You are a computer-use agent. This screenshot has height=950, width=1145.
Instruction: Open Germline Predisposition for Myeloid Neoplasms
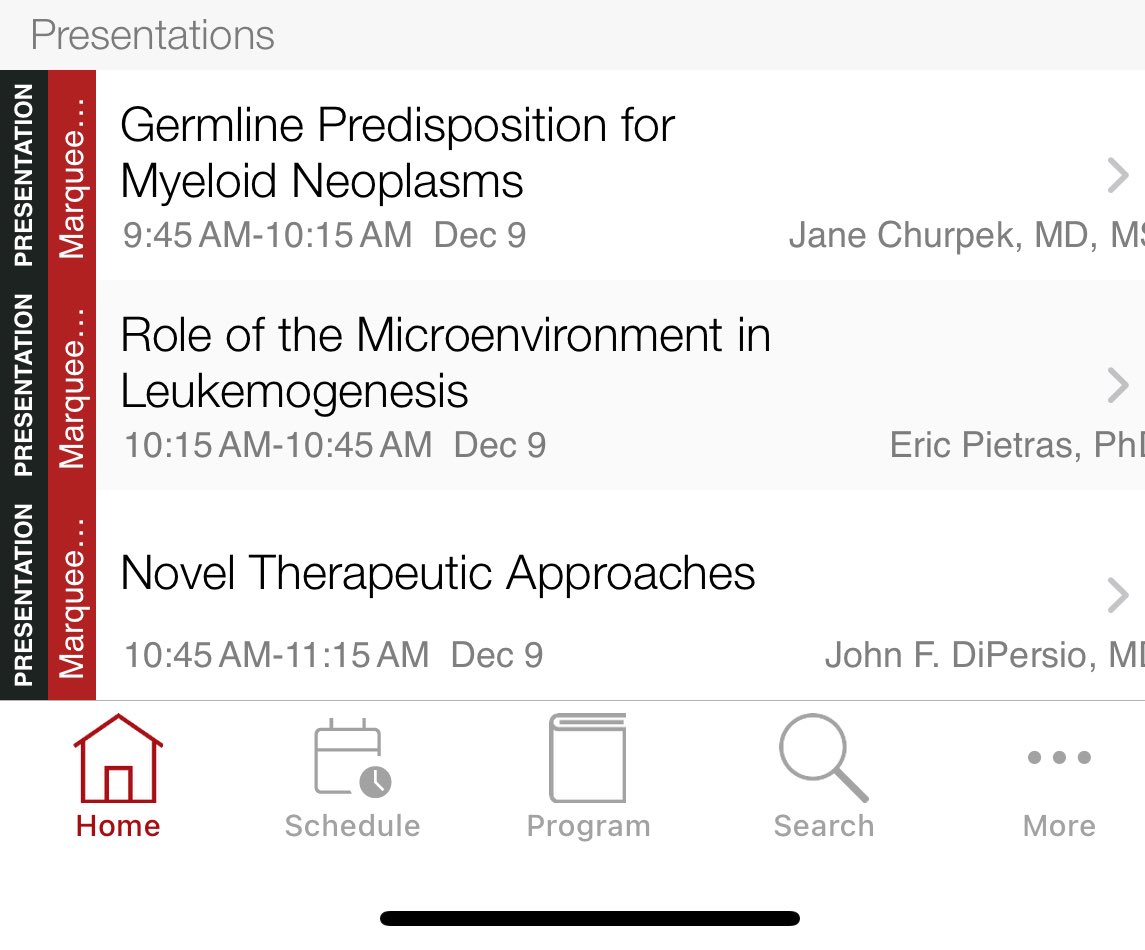click(x=397, y=153)
